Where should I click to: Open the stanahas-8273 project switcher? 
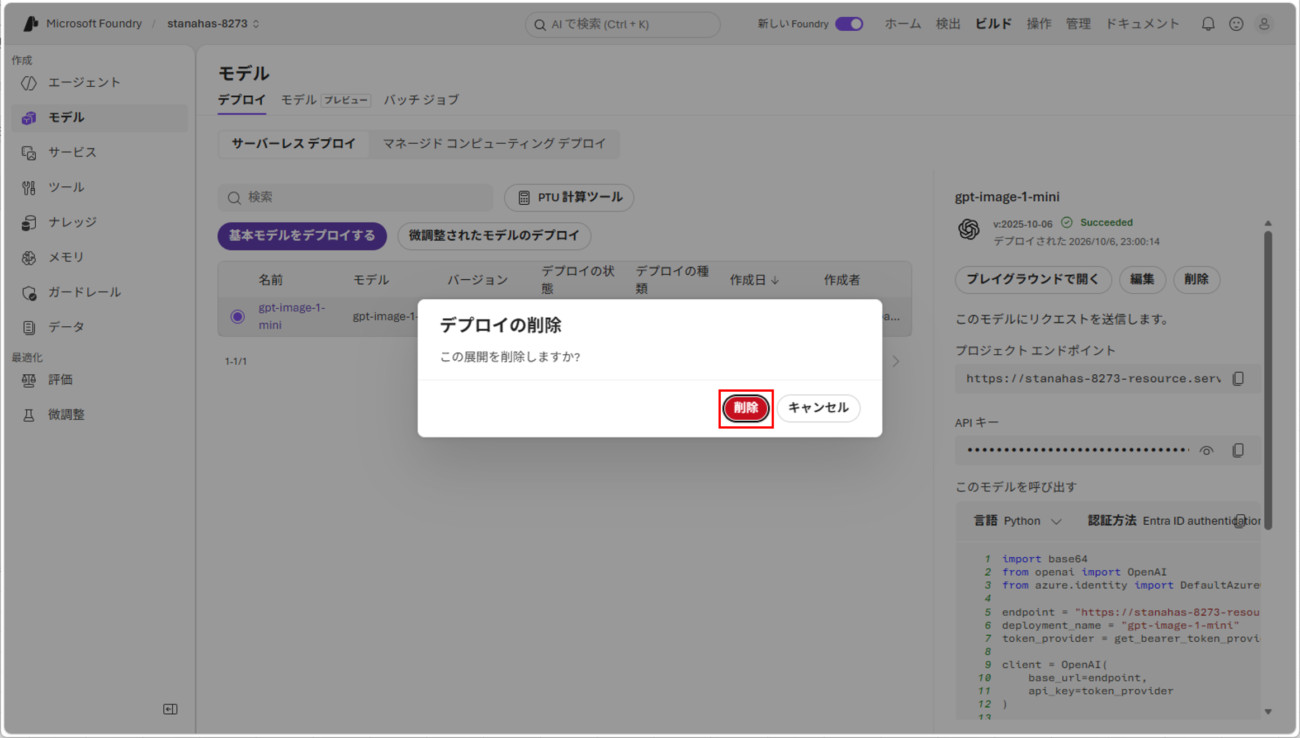(214, 24)
